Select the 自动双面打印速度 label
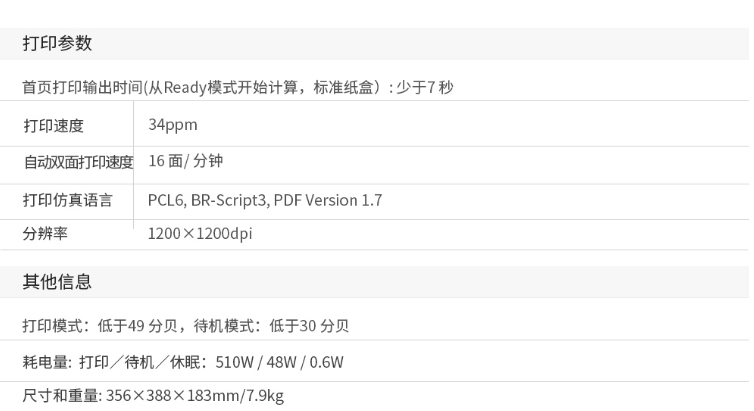Image resolution: width=754 pixels, height=411 pixels. pos(78,162)
